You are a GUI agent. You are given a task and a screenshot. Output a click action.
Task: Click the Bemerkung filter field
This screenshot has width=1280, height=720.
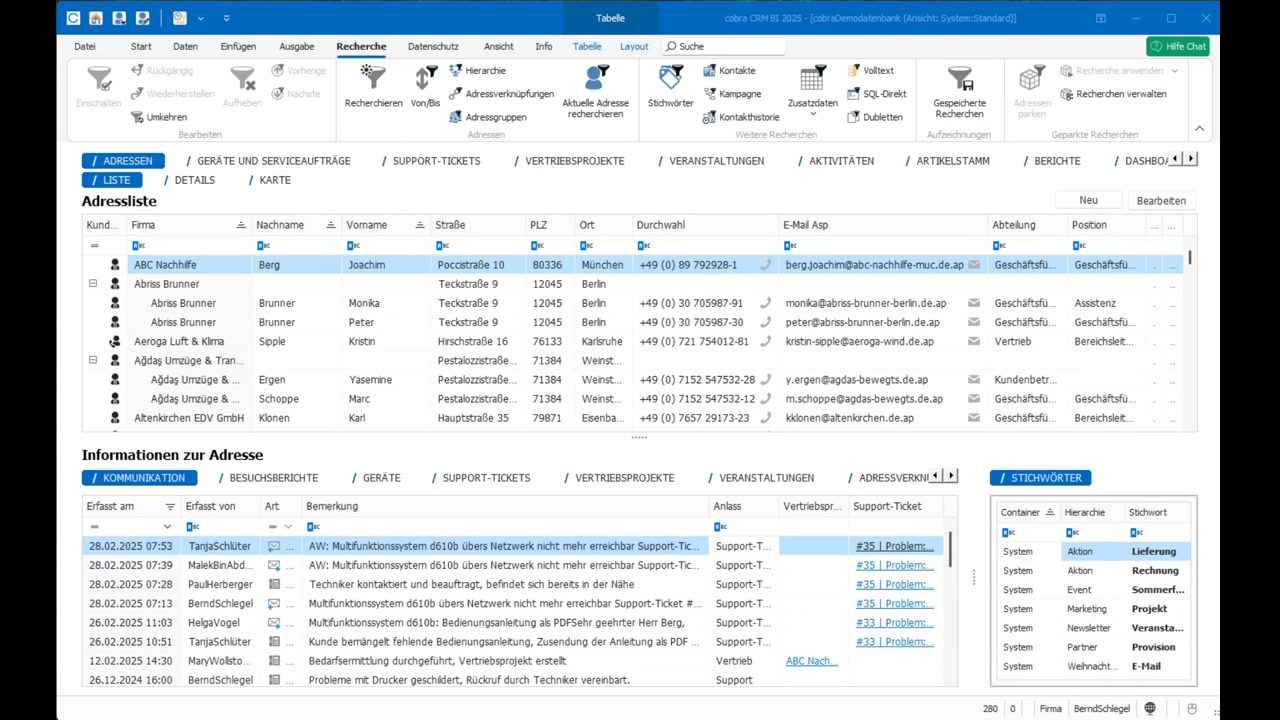[505, 526]
